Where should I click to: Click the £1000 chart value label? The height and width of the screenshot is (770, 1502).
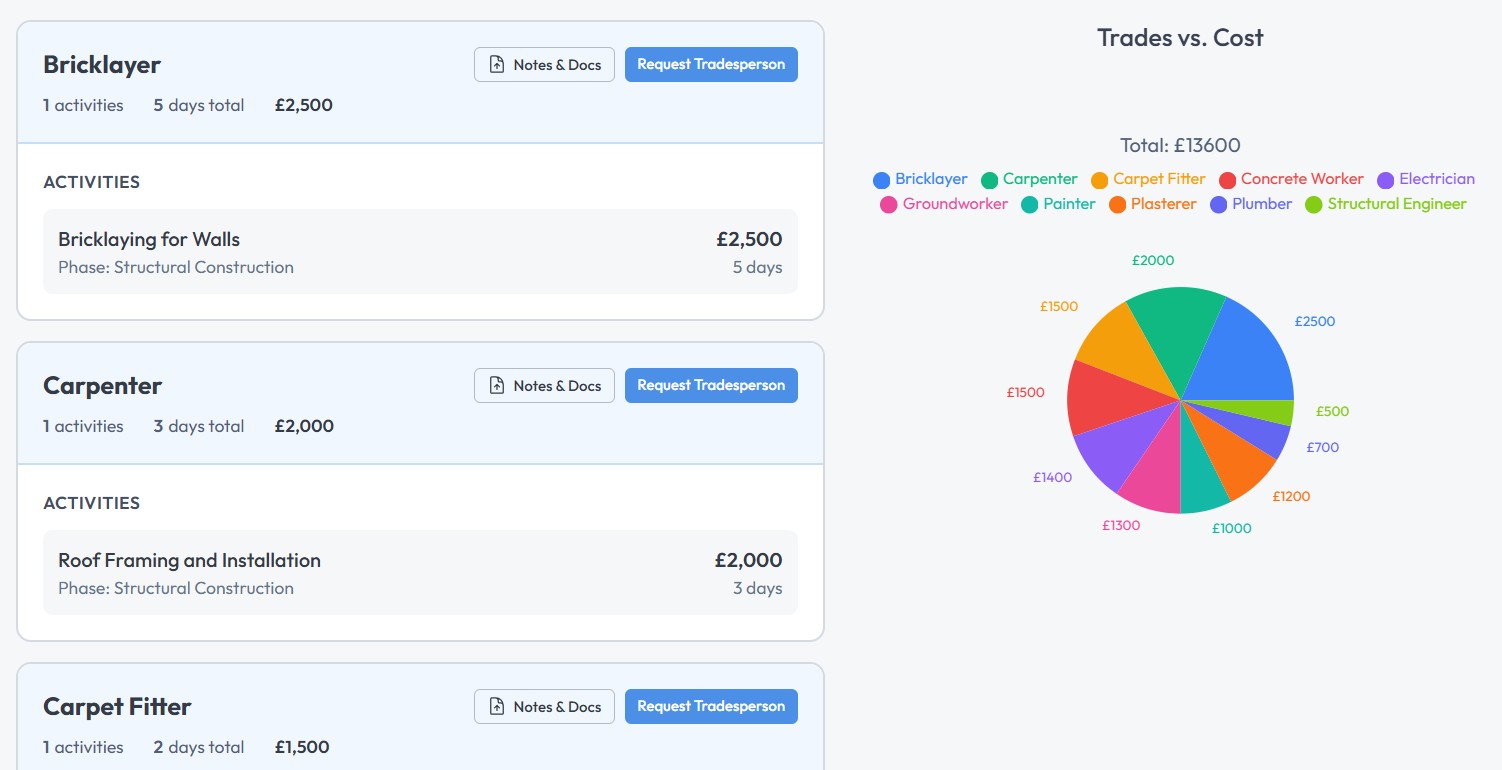[x=1231, y=528]
